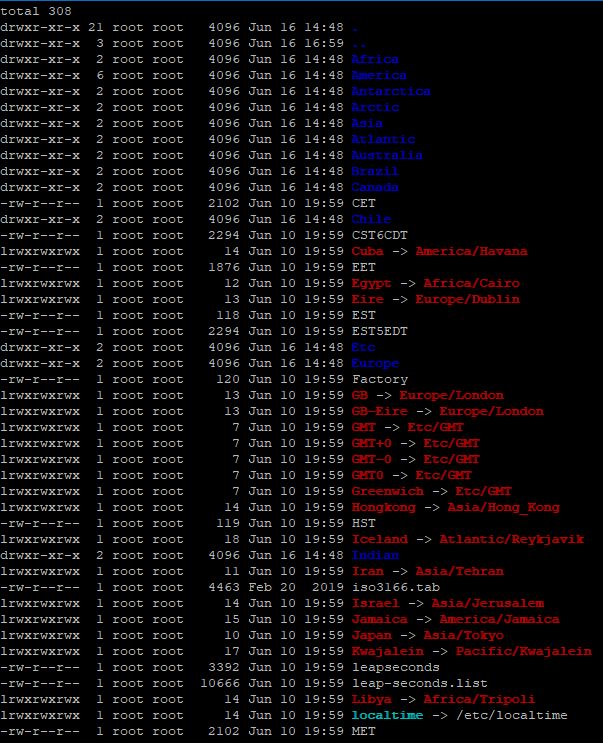Screen dimensions: 603x743
Task: Click the Factory file name
Action: coord(379,379)
